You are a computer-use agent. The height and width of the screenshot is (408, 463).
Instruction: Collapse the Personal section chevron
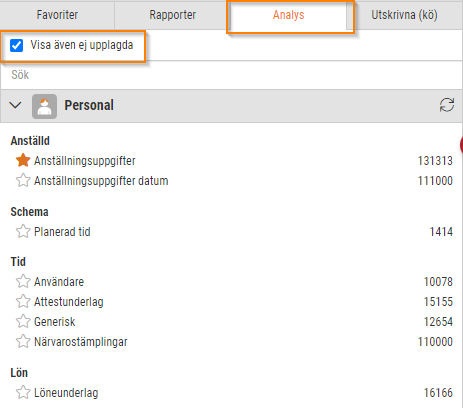[x=15, y=105]
